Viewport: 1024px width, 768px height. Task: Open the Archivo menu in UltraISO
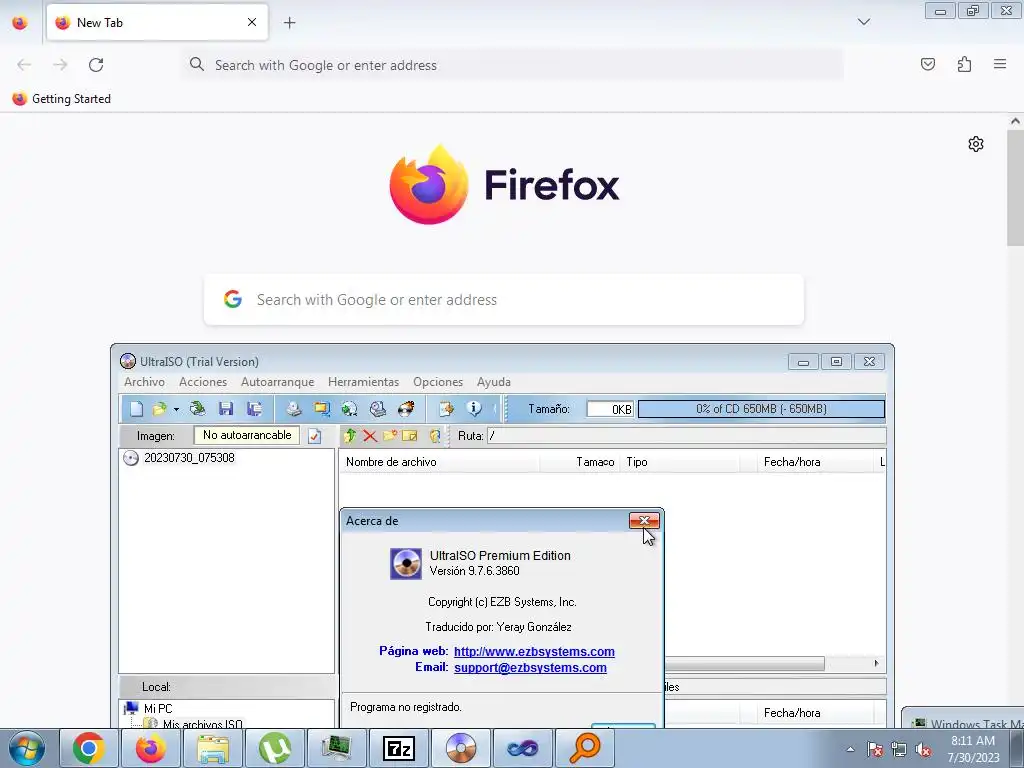144,382
